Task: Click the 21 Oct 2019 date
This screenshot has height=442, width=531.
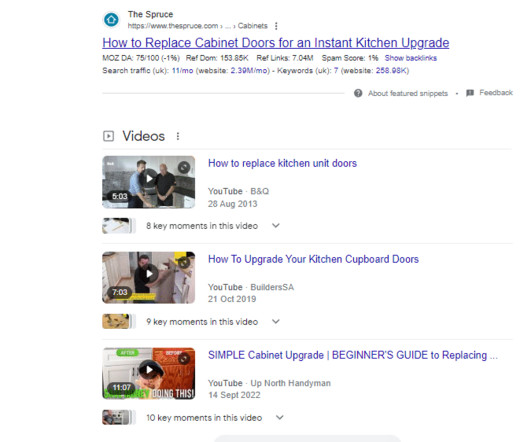Action: click(232, 299)
